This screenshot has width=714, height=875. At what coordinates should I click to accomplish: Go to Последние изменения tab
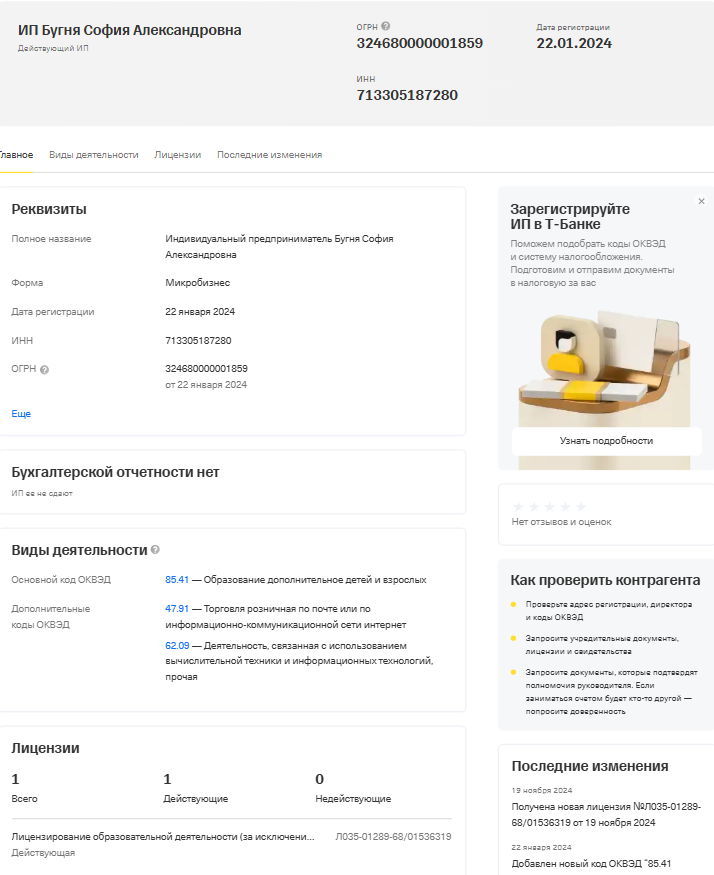click(x=269, y=155)
